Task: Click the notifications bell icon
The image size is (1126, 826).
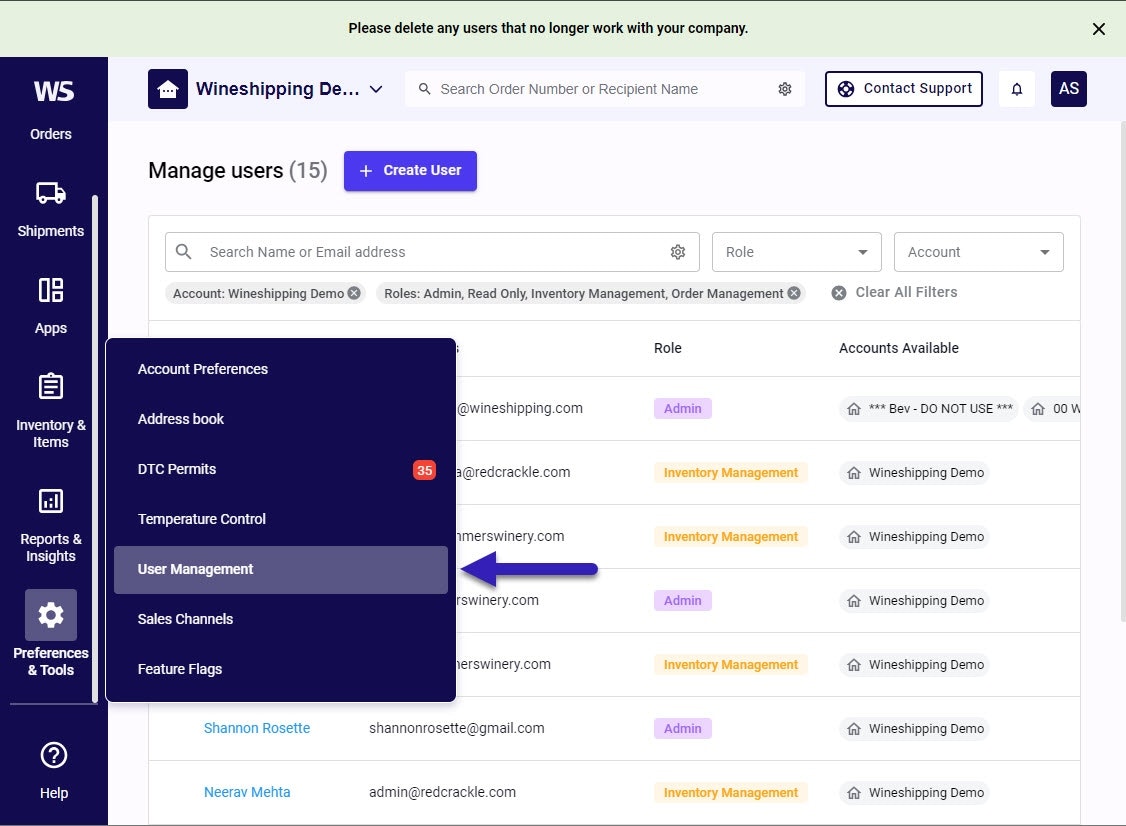Action: [x=1017, y=89]
